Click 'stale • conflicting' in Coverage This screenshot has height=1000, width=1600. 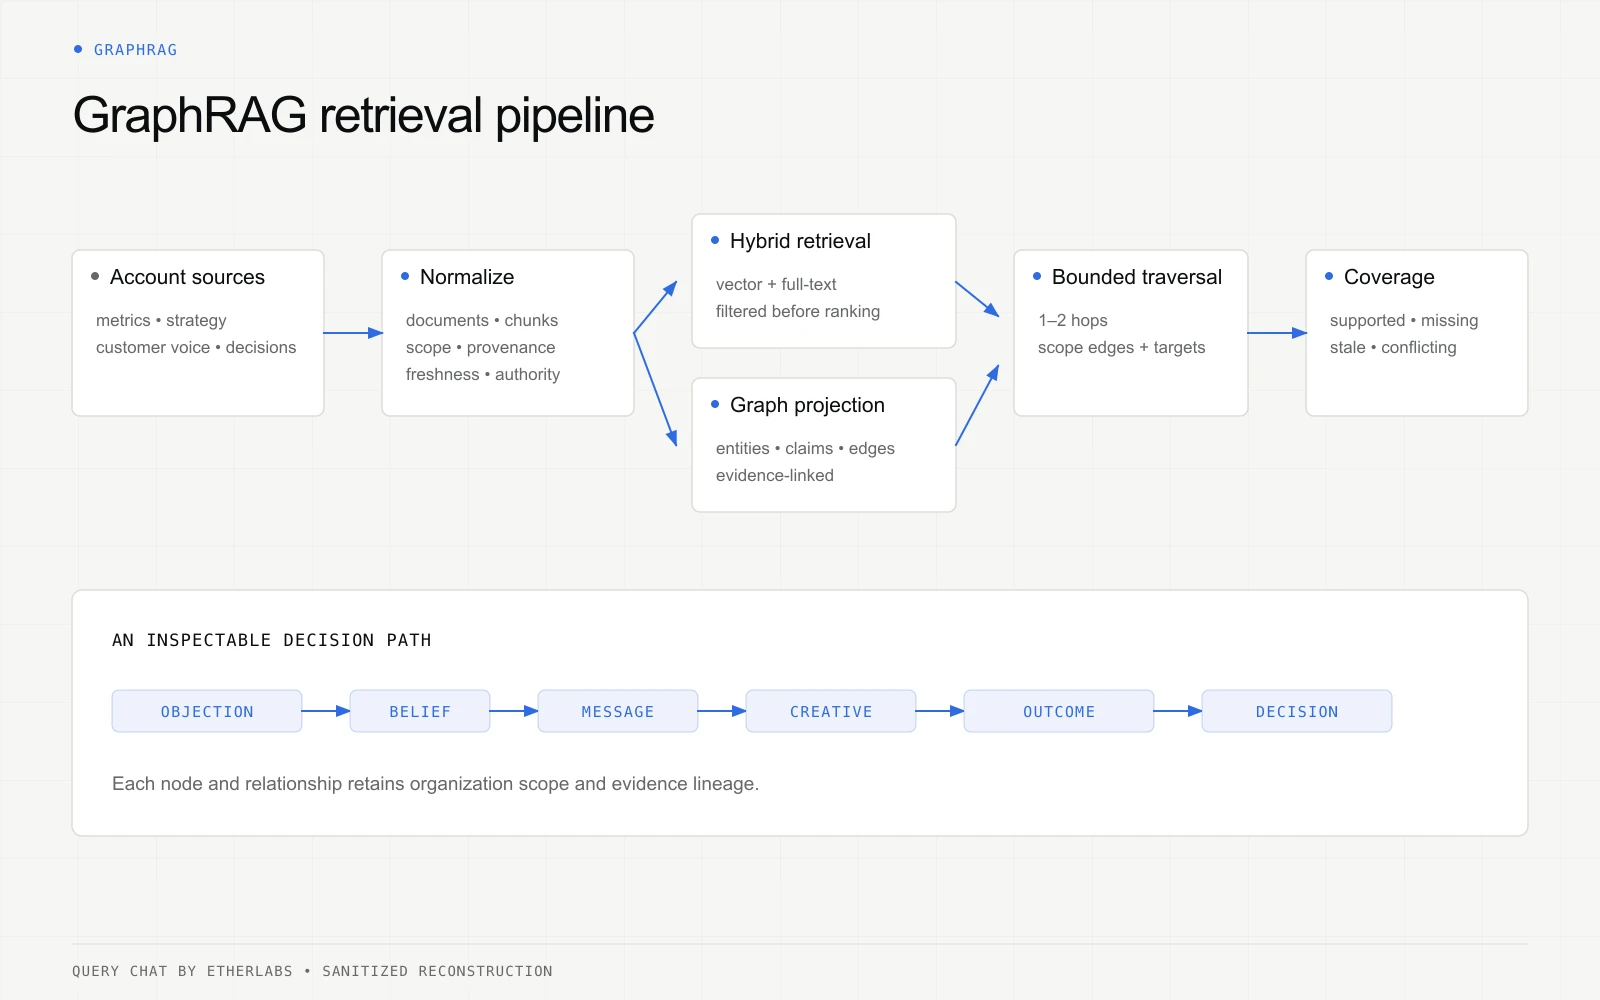[1393, 347]
